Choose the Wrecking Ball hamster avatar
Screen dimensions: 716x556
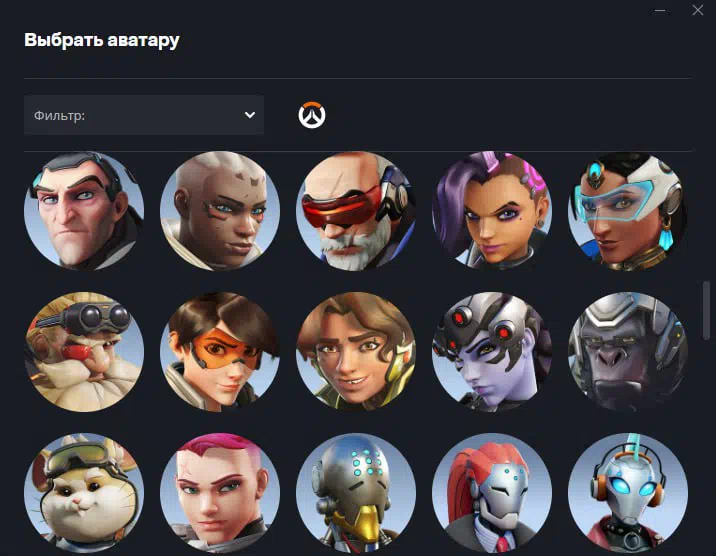coord(84,493)
